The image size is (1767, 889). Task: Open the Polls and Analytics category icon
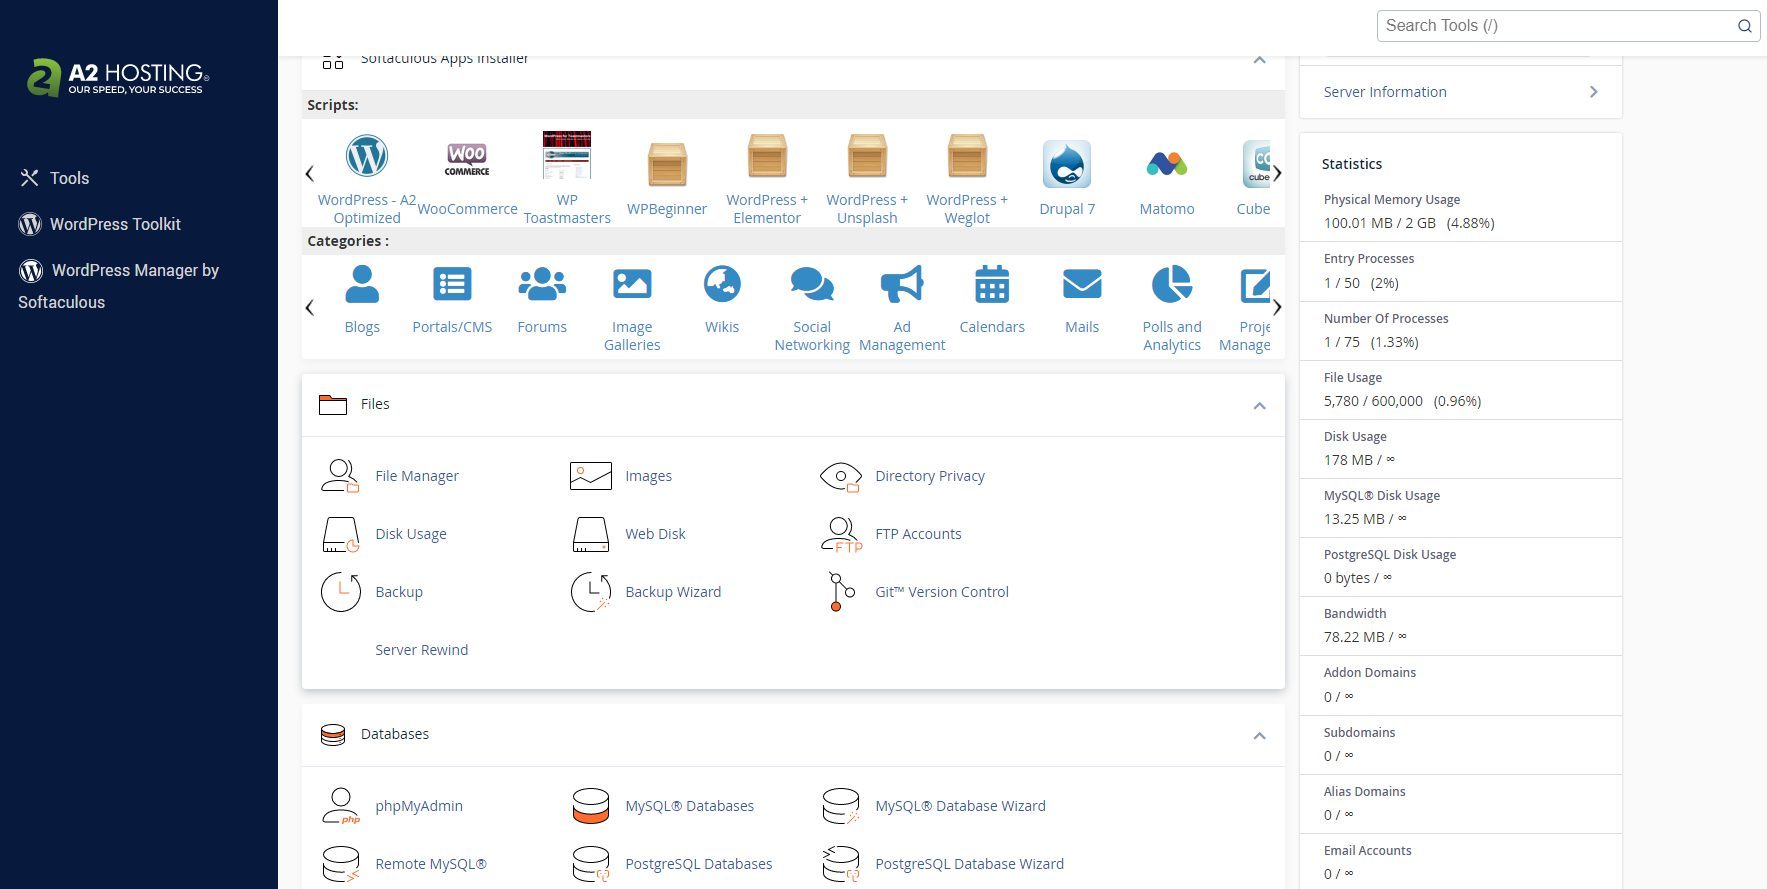[x=1172, y=284]
